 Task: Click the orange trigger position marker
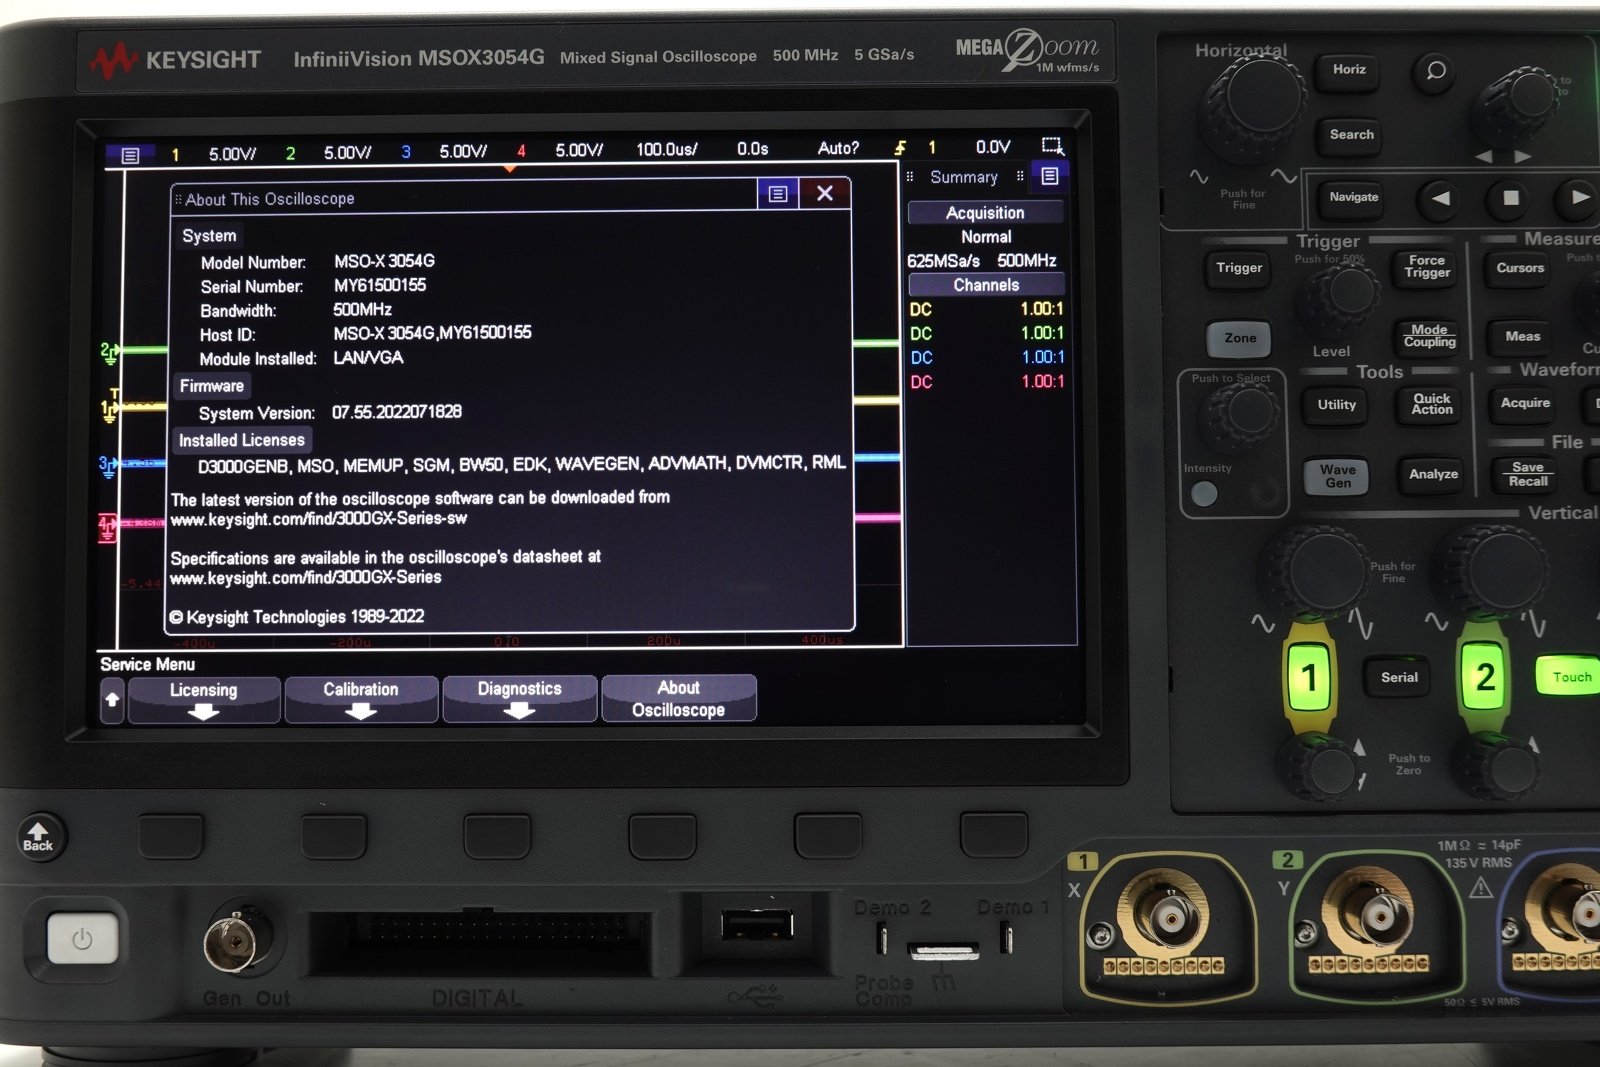[x=510, y=169]
